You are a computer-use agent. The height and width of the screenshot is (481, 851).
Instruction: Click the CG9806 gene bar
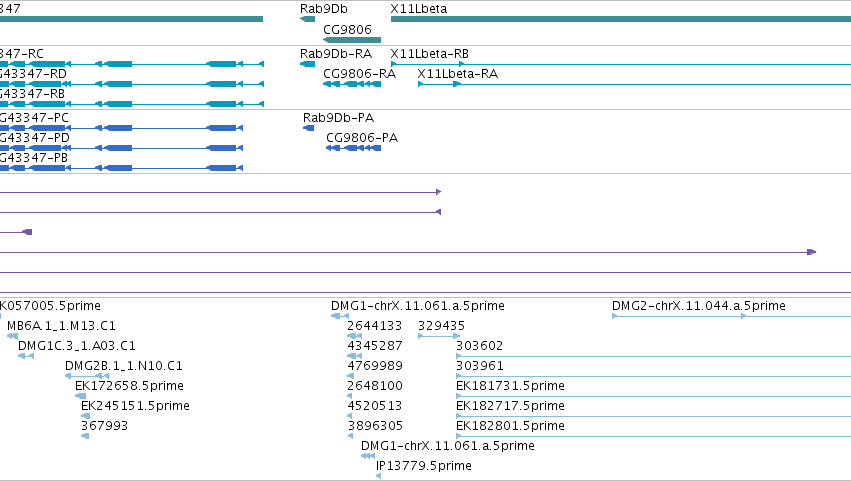click(352, 40)
